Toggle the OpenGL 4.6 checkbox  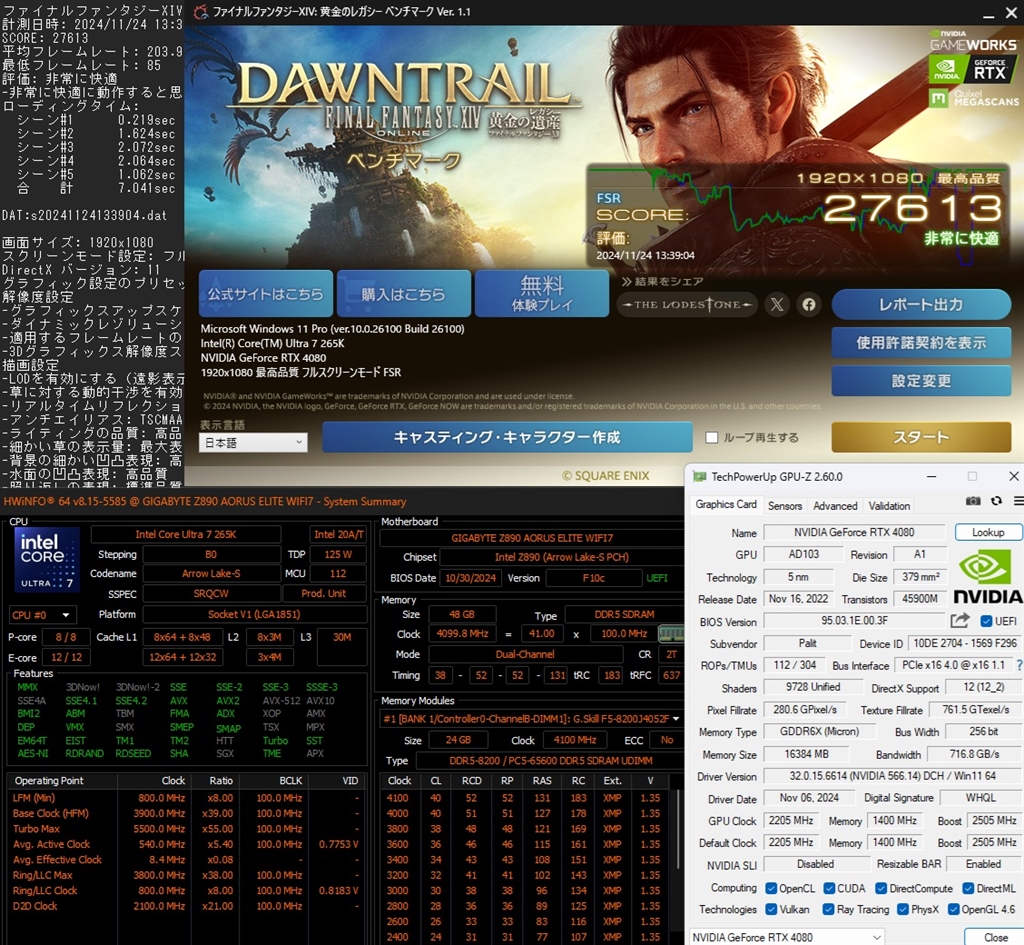point(953,909)
